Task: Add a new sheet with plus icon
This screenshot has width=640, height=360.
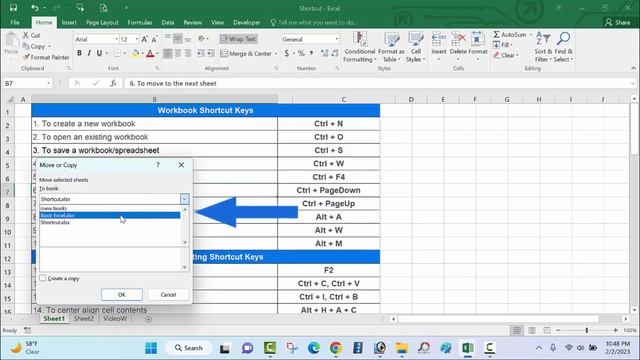Action: coord(149,319)
